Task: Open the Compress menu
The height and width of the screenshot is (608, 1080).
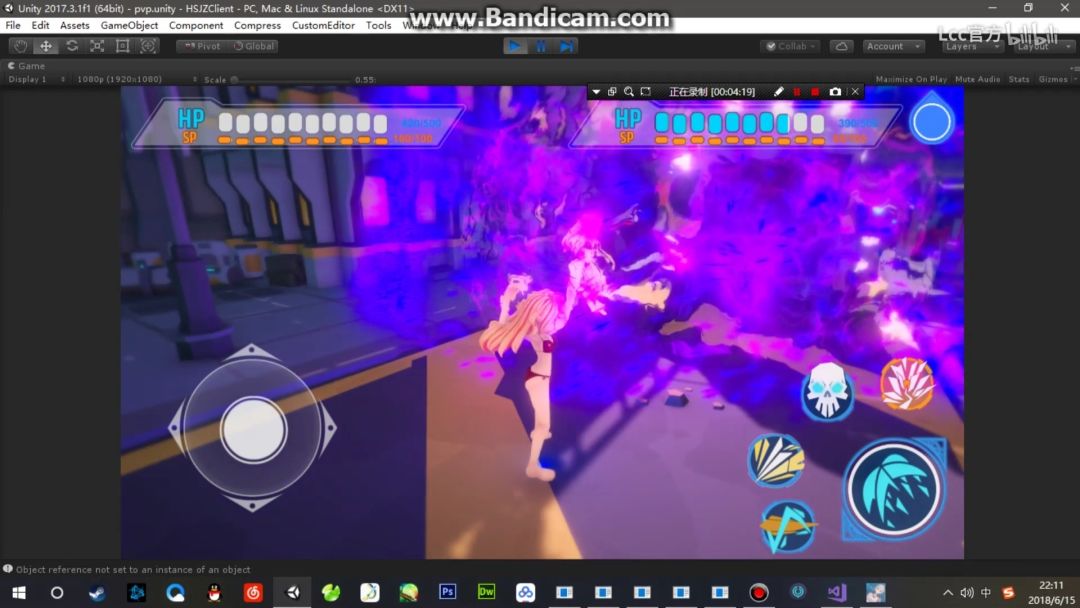Action: tap(257, 25)
